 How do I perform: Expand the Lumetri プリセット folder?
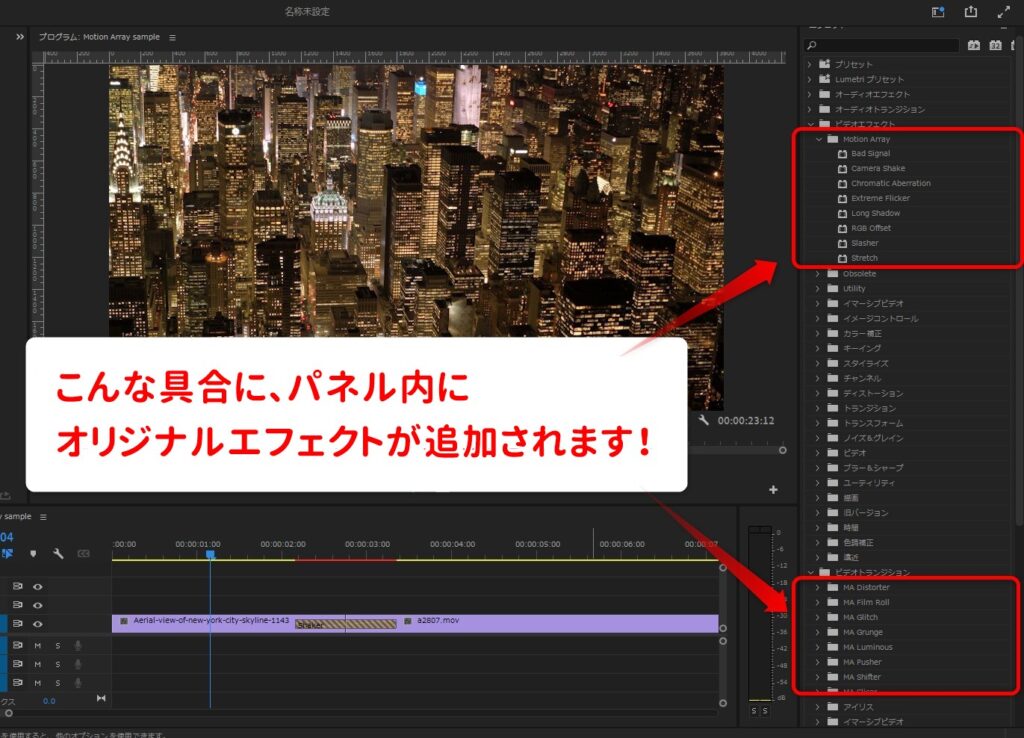point(809,79)
